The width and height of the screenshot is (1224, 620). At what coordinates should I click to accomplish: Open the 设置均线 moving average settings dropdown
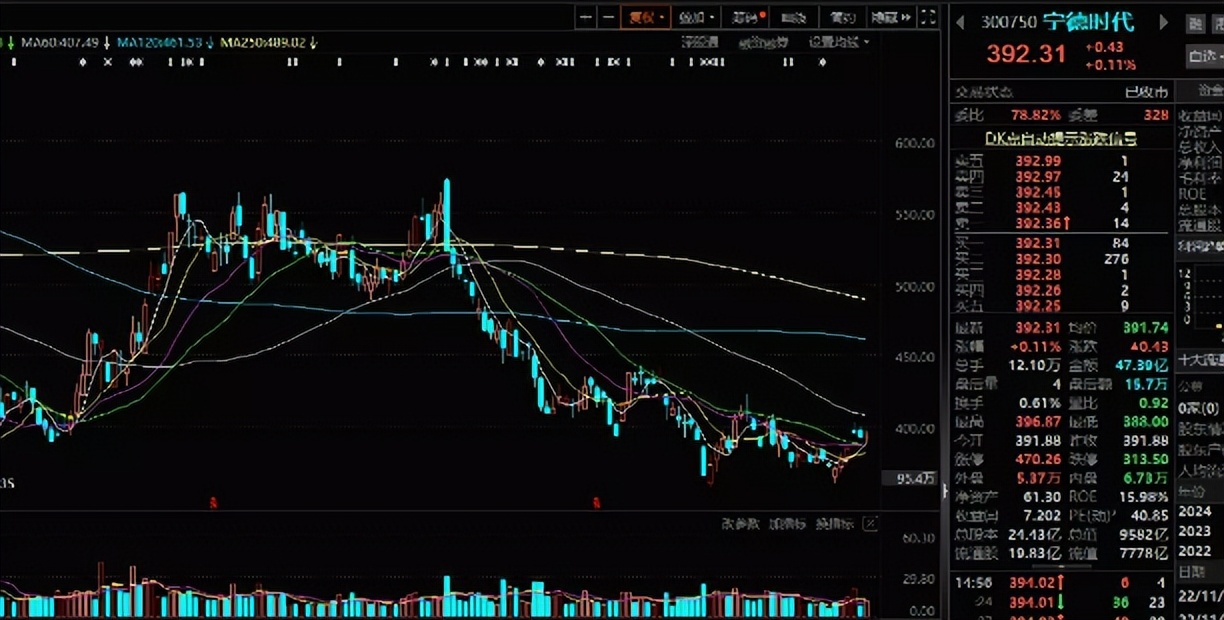[x=838, y=42]
